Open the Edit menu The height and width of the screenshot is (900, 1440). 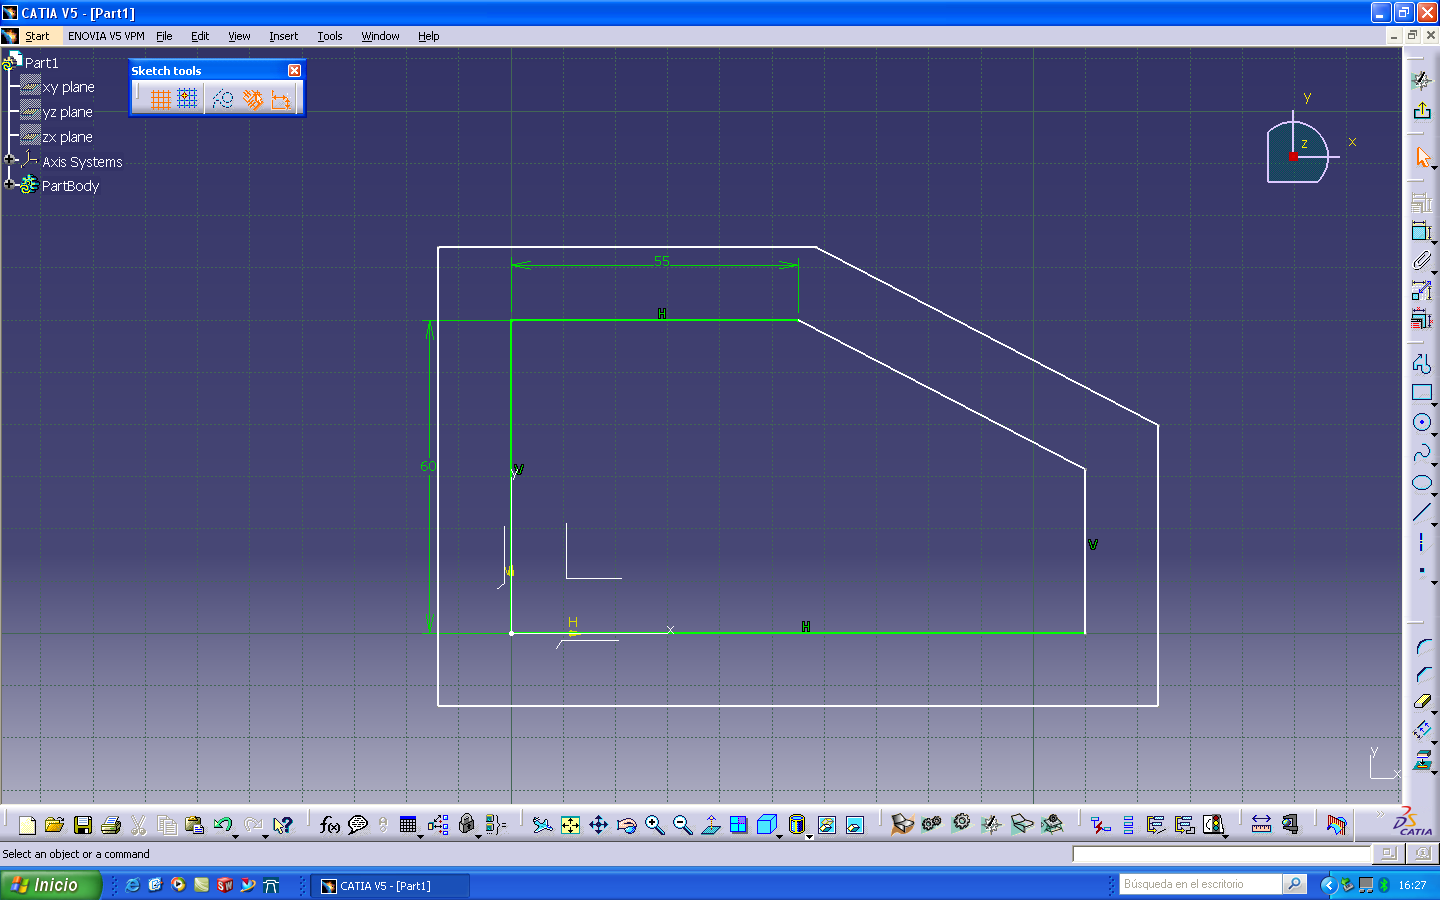coord(200,36)
